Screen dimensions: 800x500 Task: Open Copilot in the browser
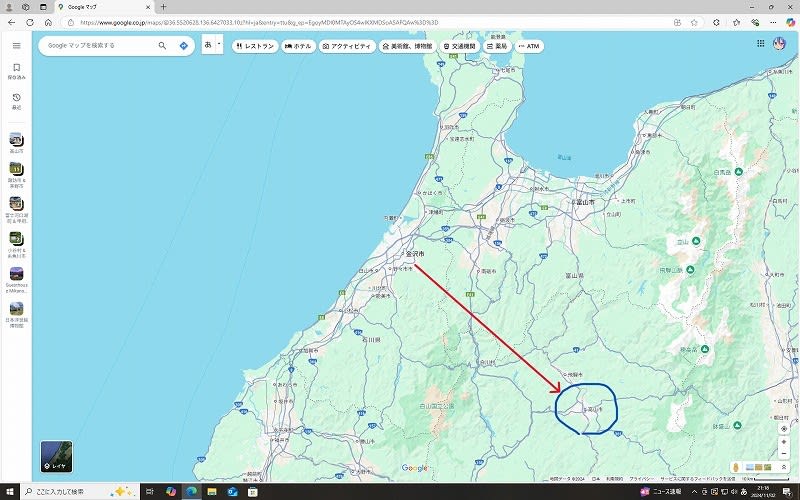pyautogui.click(x=790, y=22)
